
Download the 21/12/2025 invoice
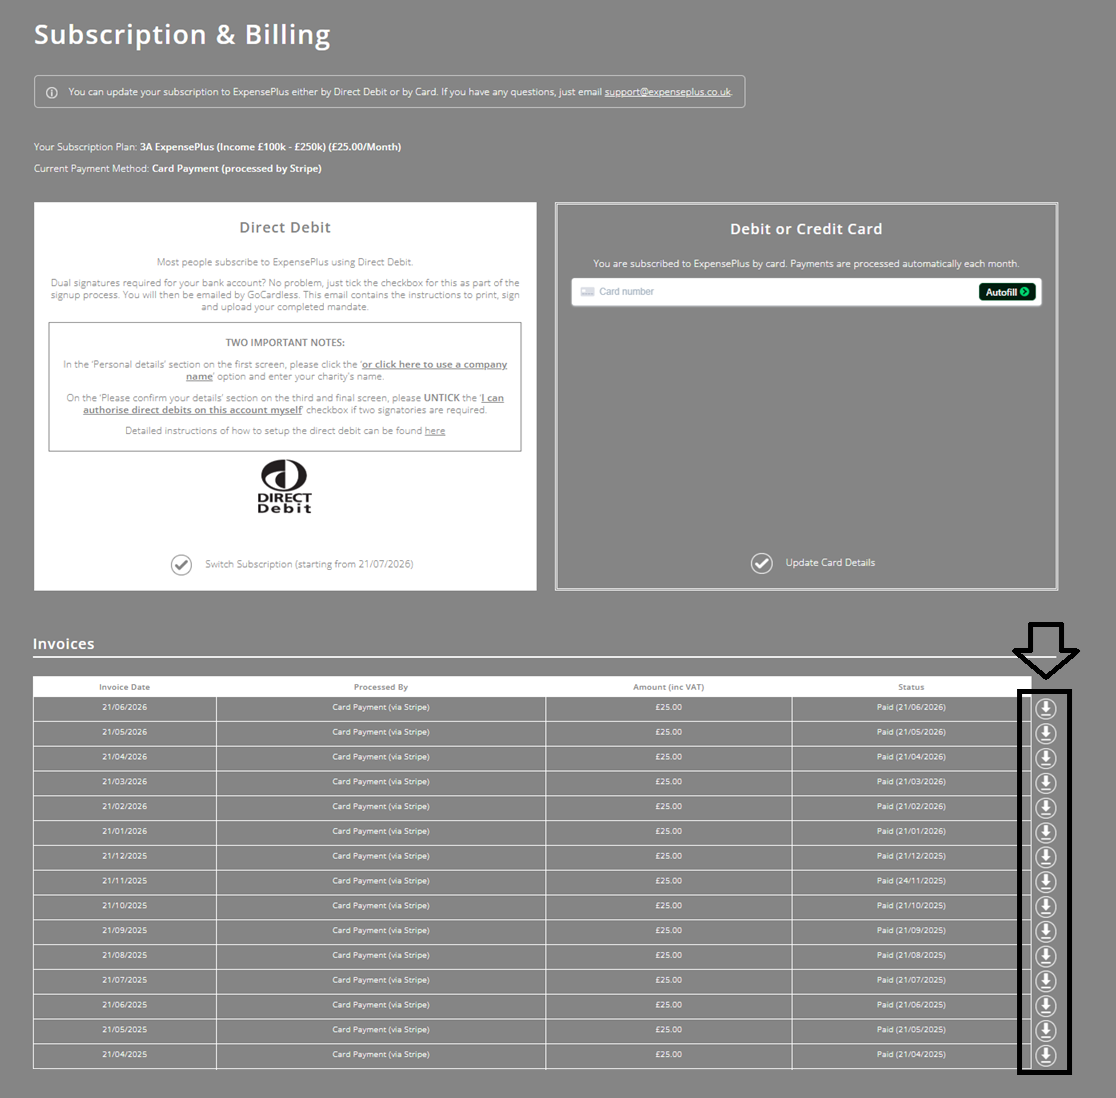1045,857
